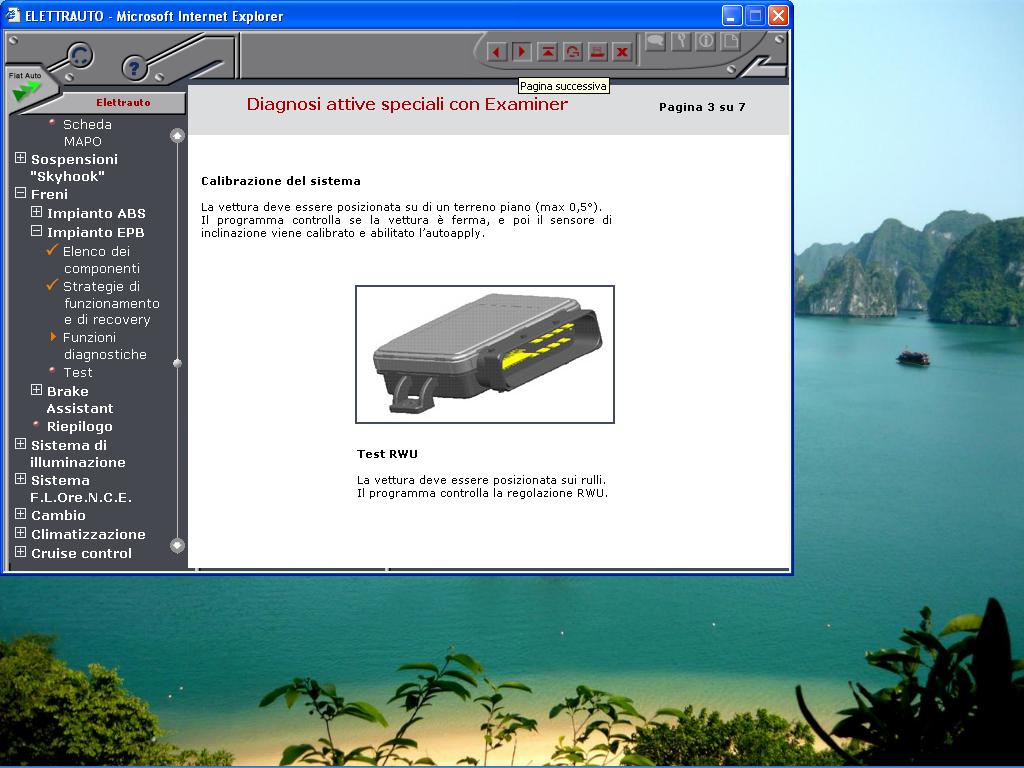
Task: Expand the Sistema F.L.Ore.N.C.E. section
Action: [x=20, y=479]
